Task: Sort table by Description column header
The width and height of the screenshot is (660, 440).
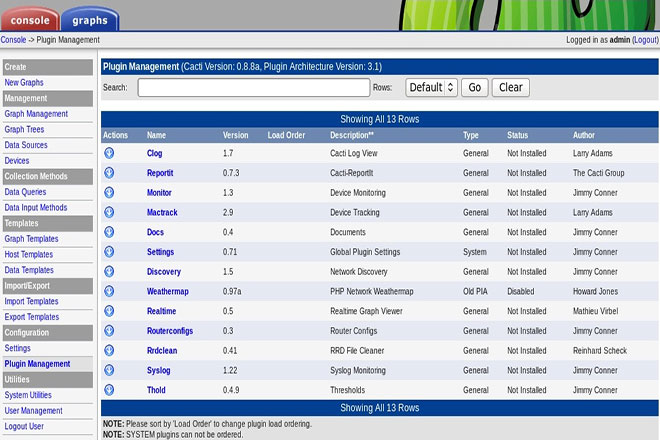Action: pyautogui.click(x=351, y=135)
